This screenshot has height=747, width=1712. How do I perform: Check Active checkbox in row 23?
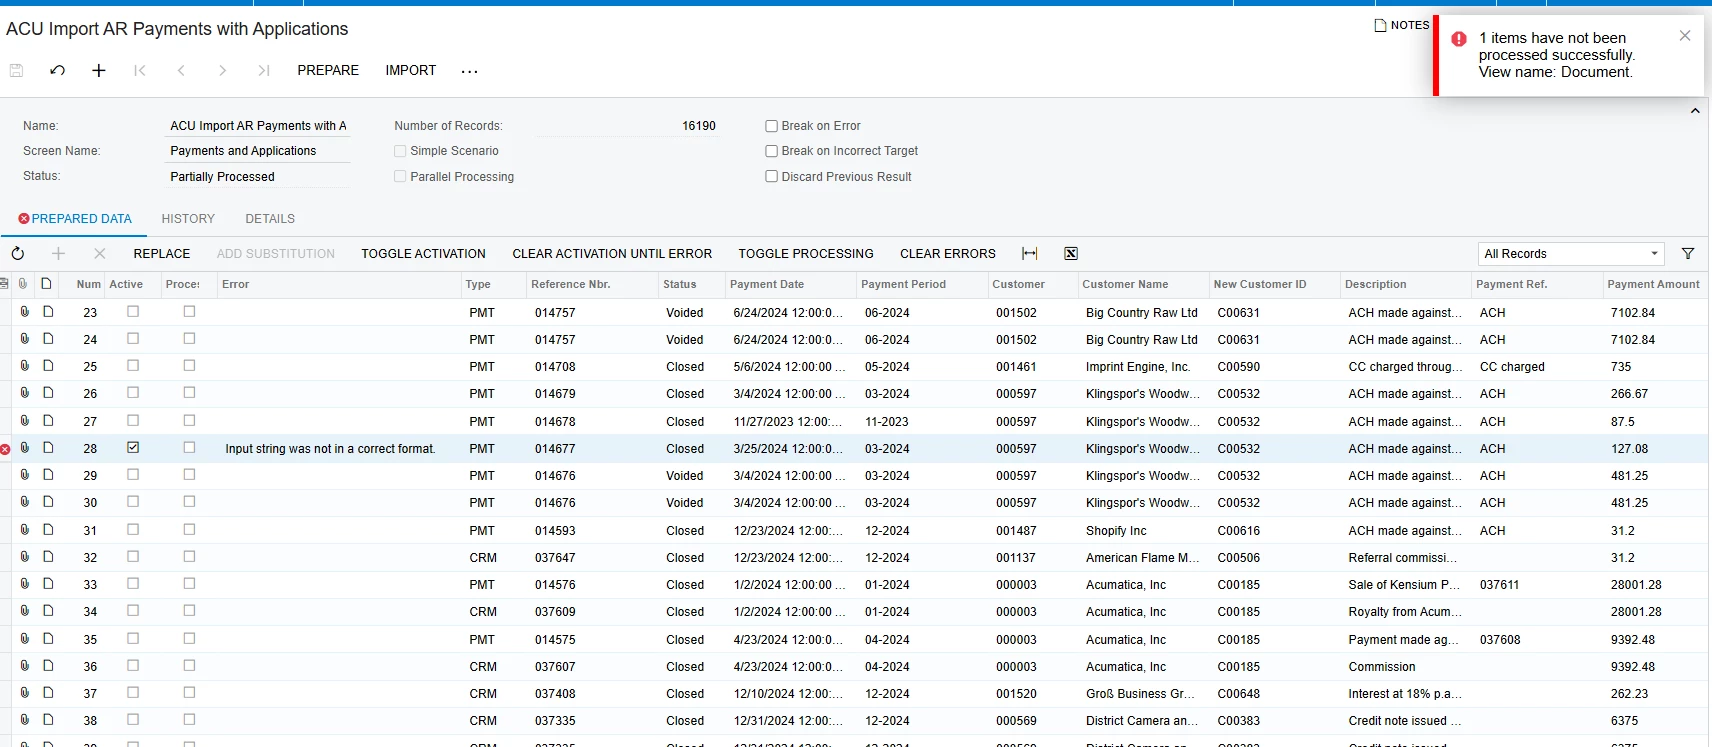point(133,312)
